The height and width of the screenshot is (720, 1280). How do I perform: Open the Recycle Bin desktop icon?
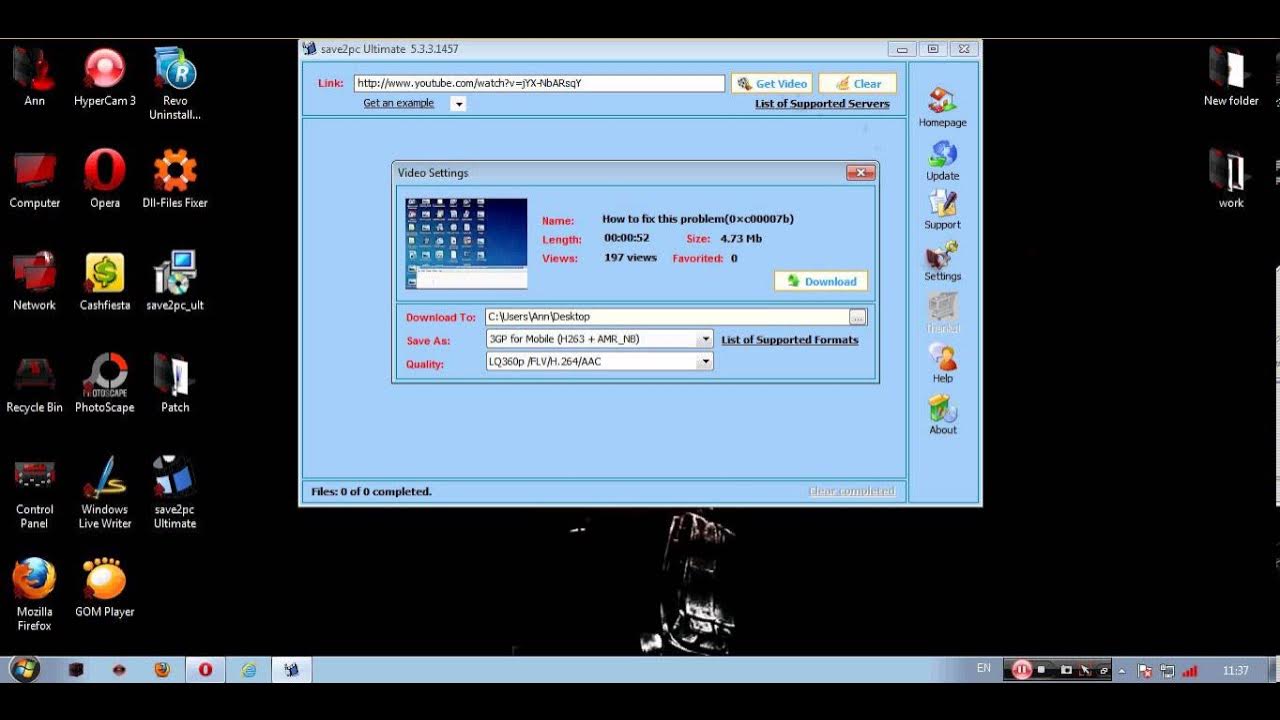pos(34,383)
